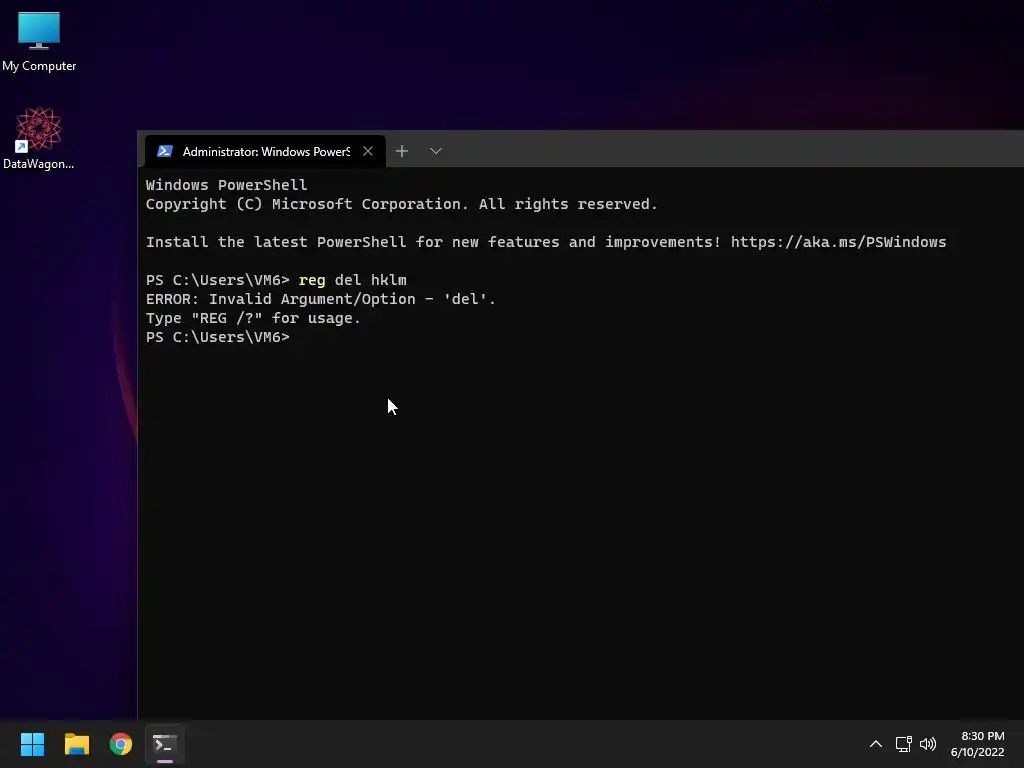Click the https://aka.ms/PSWindows link
Screen dimensions: 1024x768
pyautogui.click(x=839, y=242)
